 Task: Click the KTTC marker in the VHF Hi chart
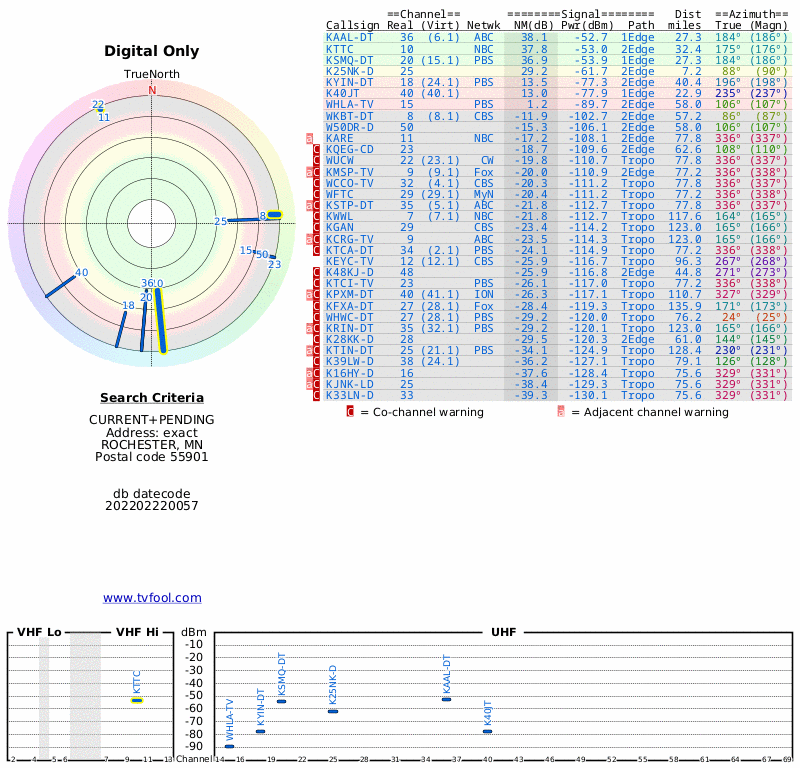click(137, 701)
